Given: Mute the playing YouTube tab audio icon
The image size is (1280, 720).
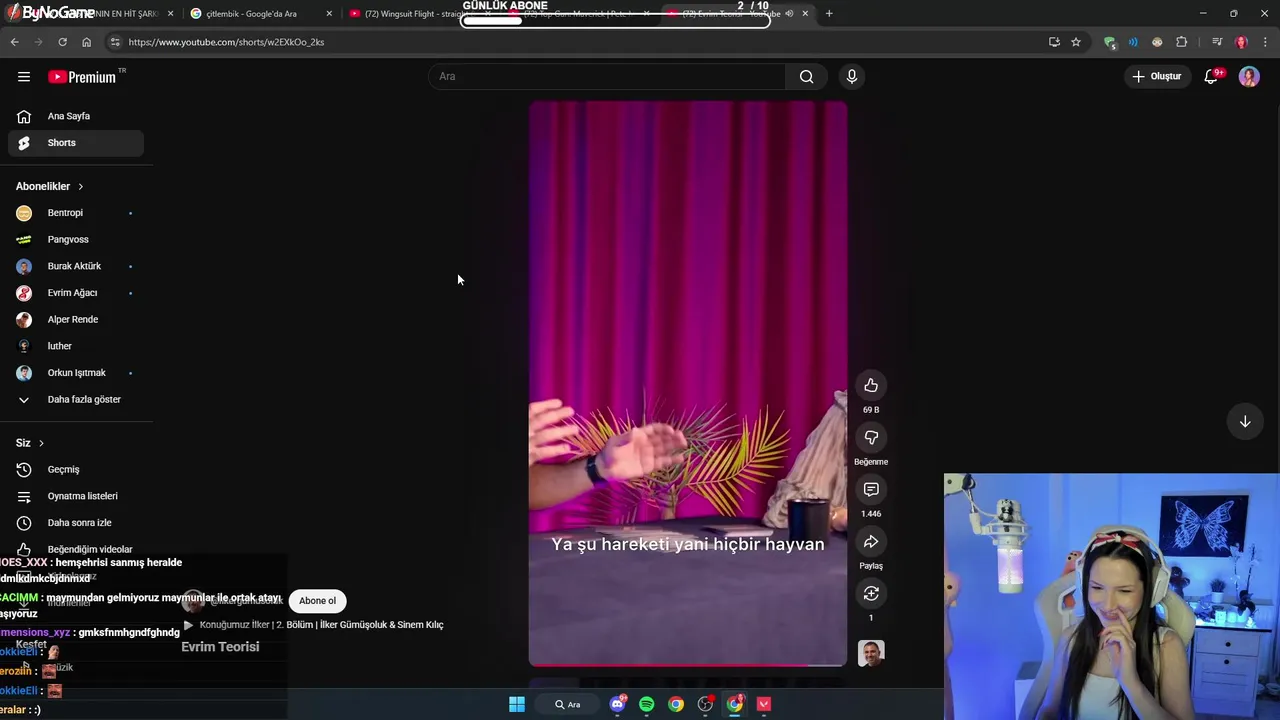Looking at the screenshot, I should [x=789, y=14].
